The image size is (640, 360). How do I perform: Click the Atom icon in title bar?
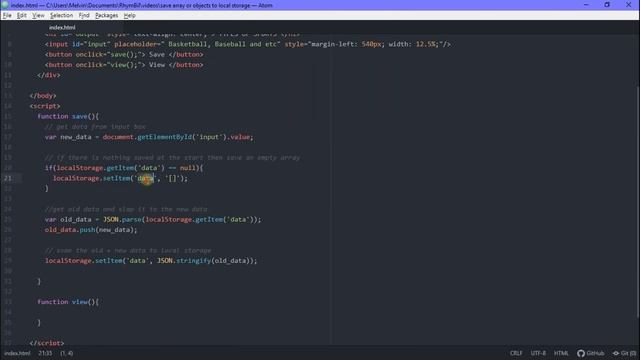(x=5, y=5)
